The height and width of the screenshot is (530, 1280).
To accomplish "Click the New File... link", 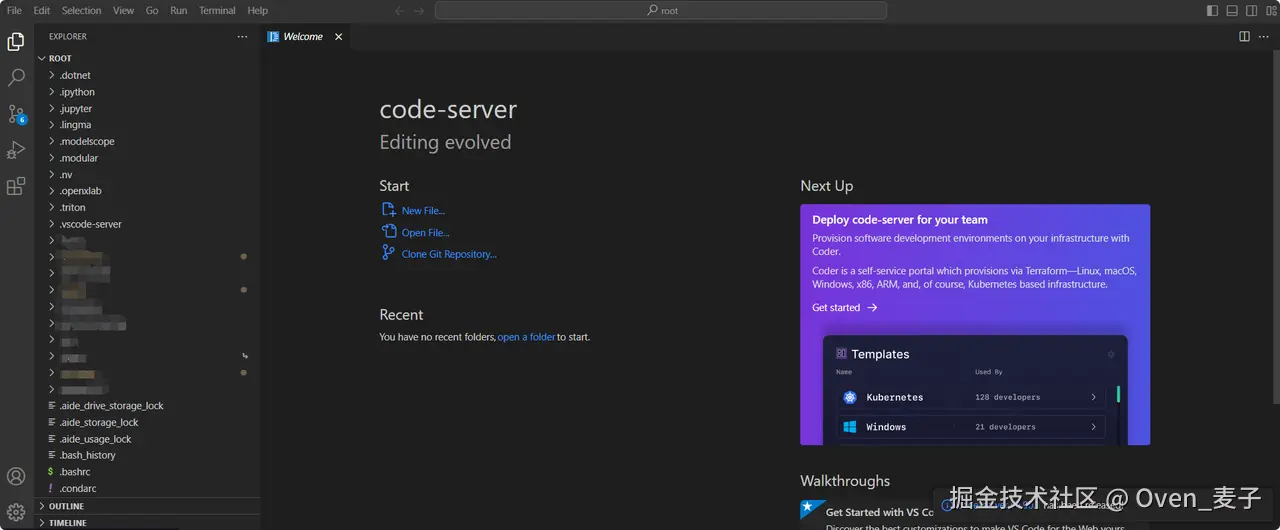I will click(x=423, y=211).
